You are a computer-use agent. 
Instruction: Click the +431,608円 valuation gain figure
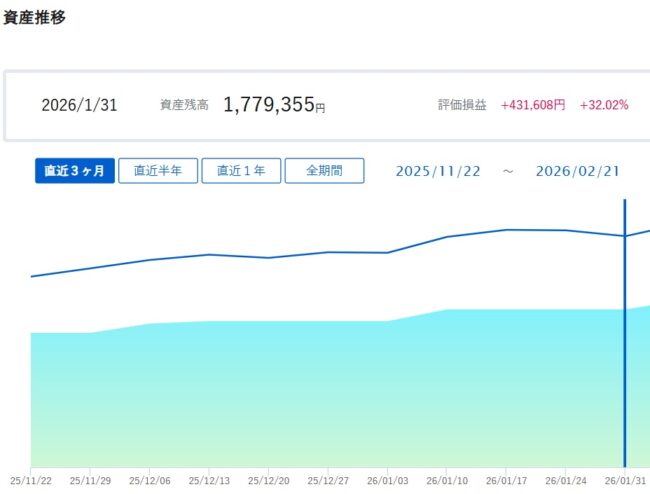(533, 105)
